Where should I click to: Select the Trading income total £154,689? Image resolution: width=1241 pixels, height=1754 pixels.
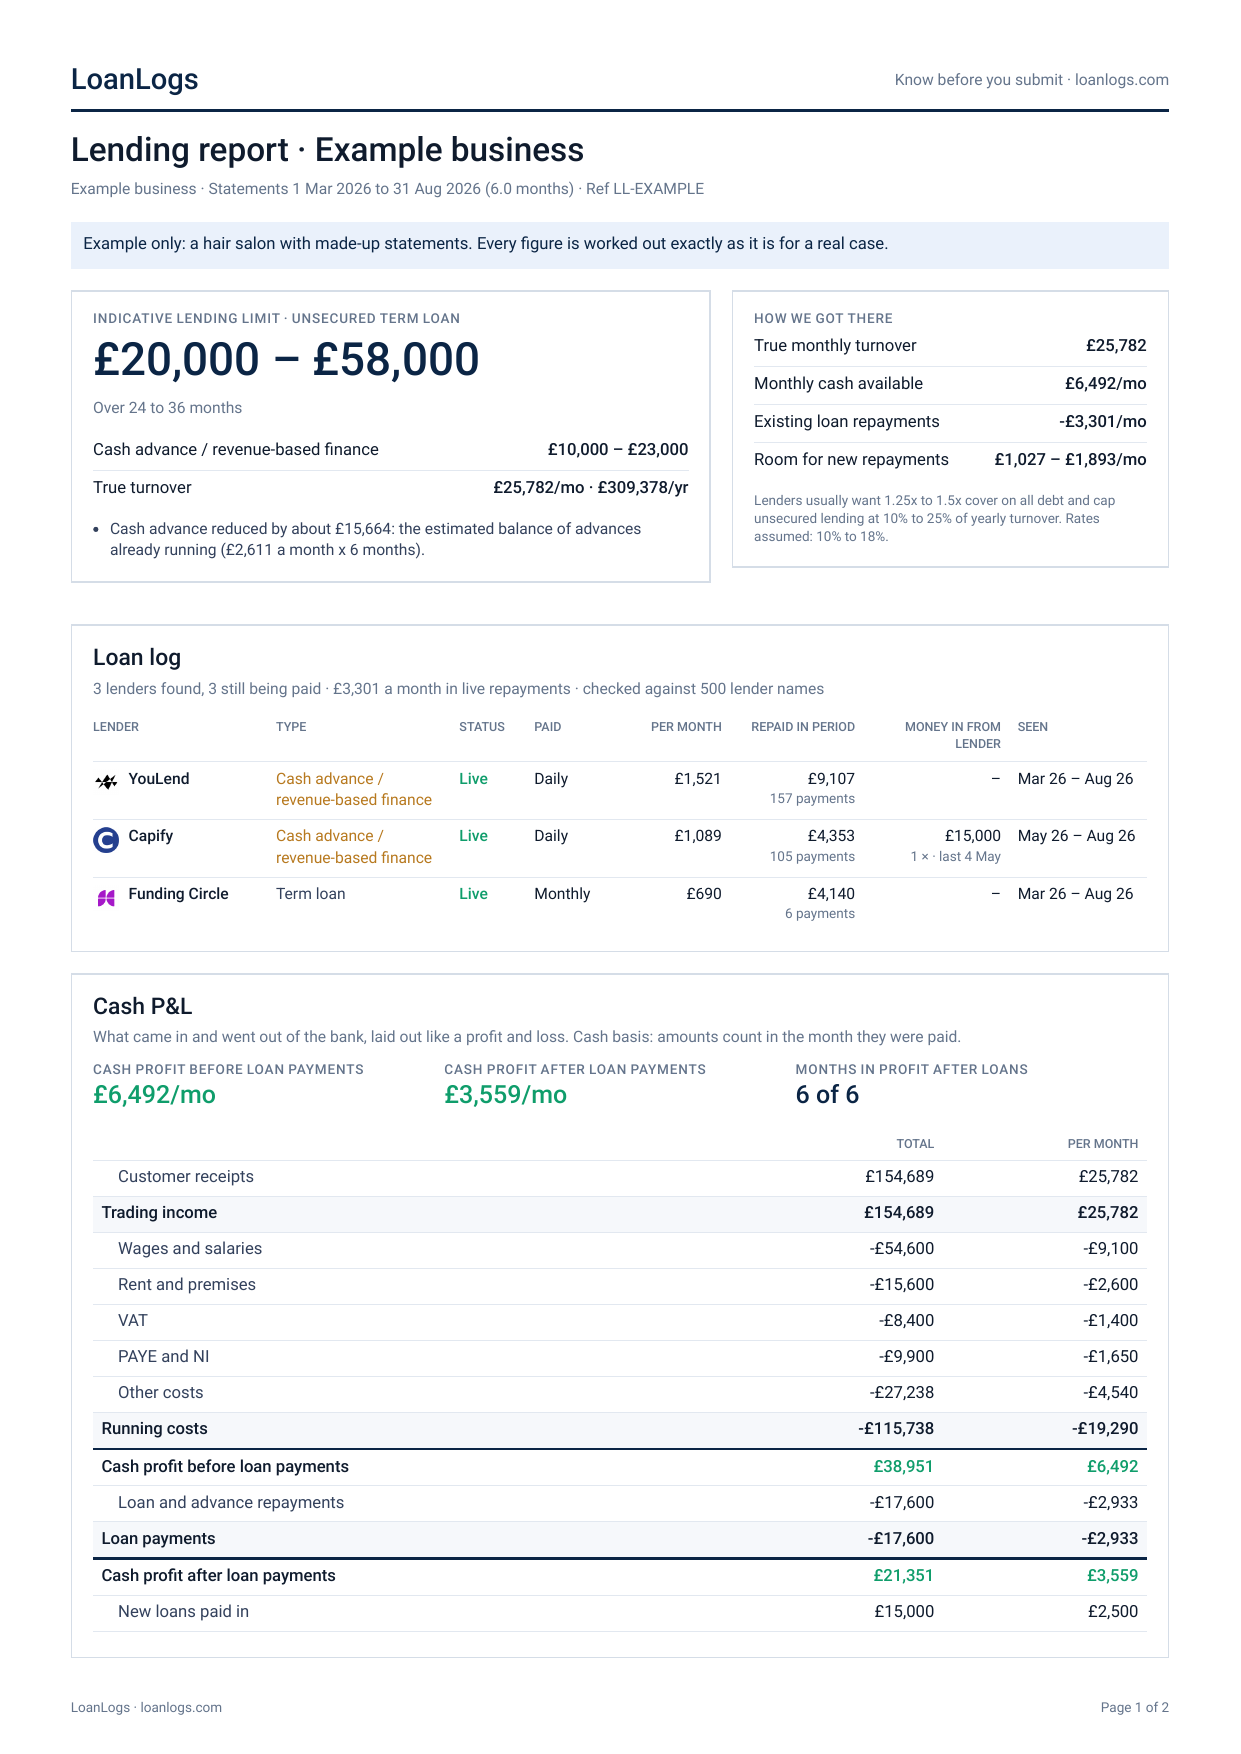(899, 1213)
